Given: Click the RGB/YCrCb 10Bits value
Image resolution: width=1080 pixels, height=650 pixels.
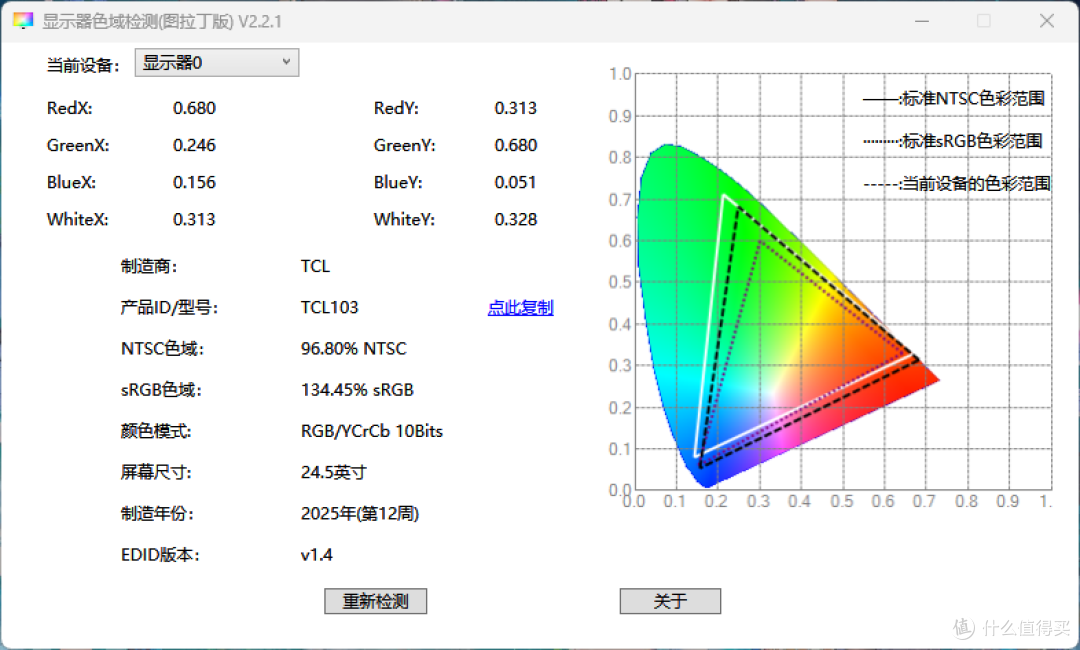Looking at the screenshot, I should 371,431.
